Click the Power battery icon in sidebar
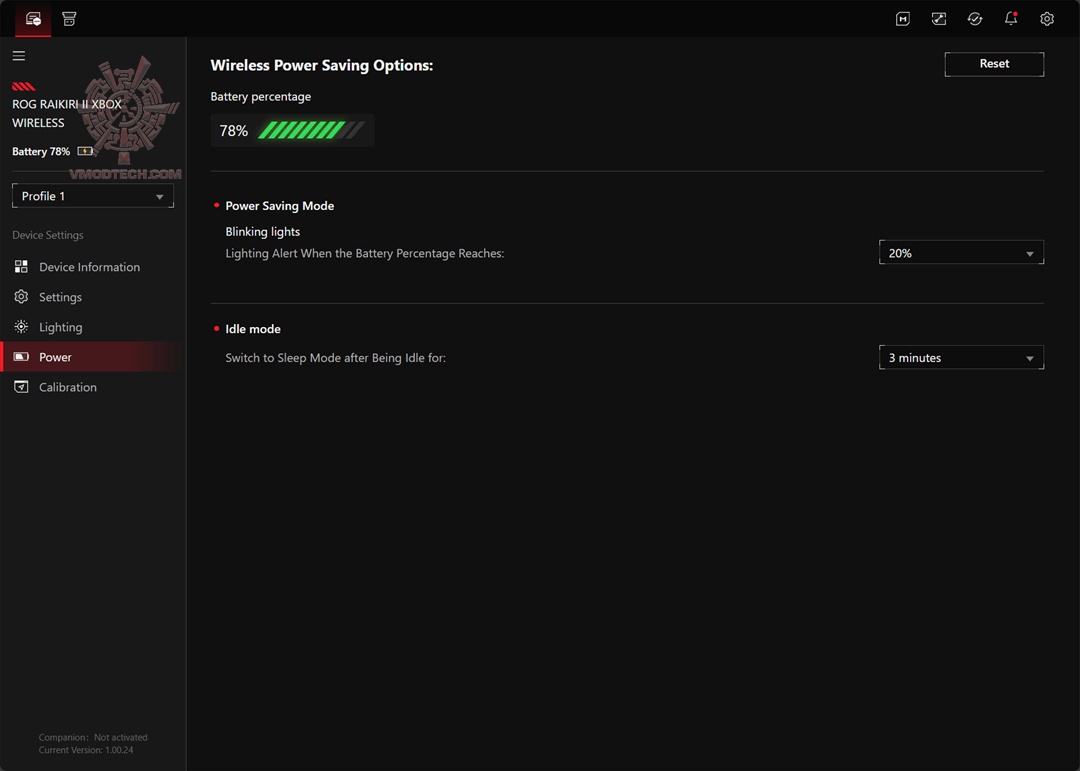The height and width of the screenshot is (771, 1080). point(21,357)
